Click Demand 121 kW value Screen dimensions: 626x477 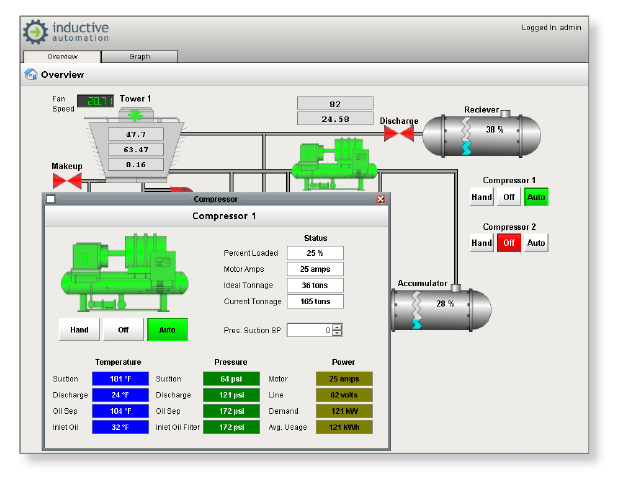[344, 411]
